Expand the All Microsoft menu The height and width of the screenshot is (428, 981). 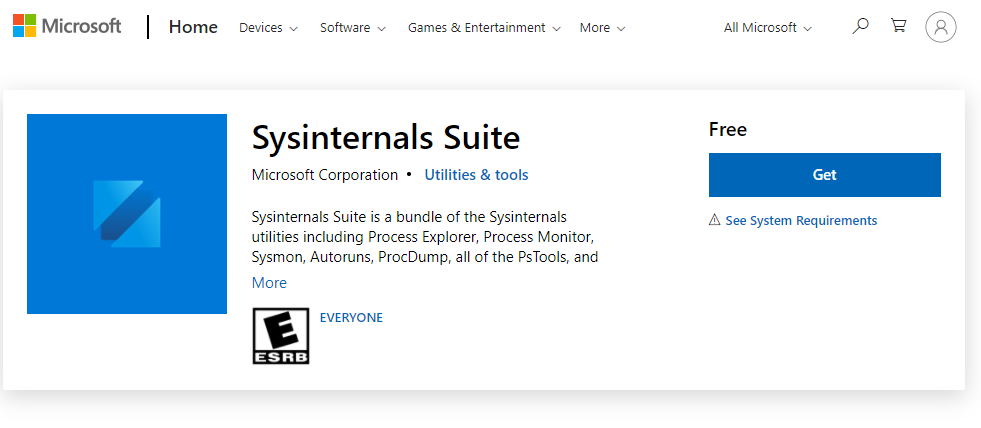point(767,28)
